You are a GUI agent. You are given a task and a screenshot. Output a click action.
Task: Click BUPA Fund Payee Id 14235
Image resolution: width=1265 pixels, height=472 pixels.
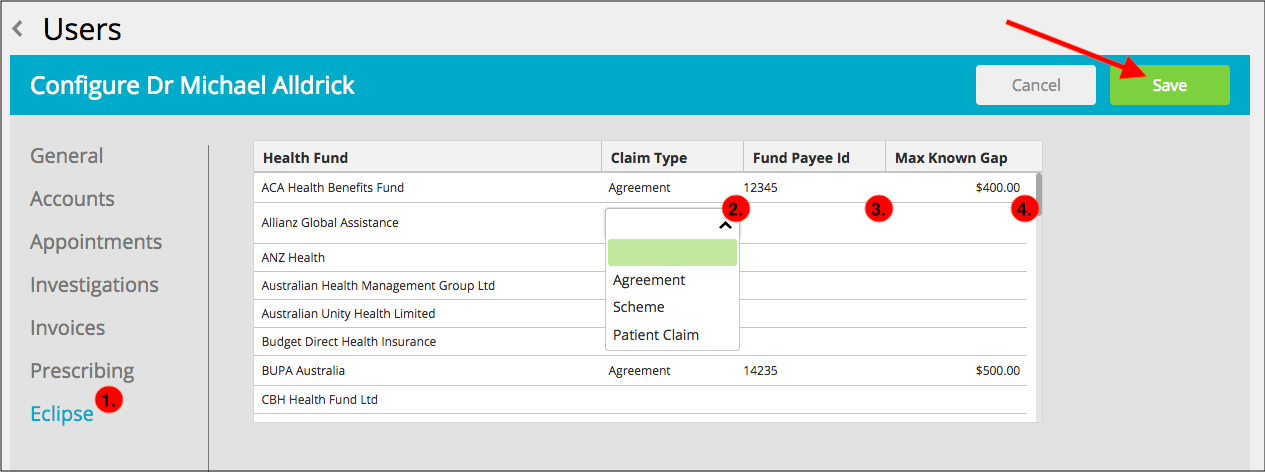coord(760,371)
